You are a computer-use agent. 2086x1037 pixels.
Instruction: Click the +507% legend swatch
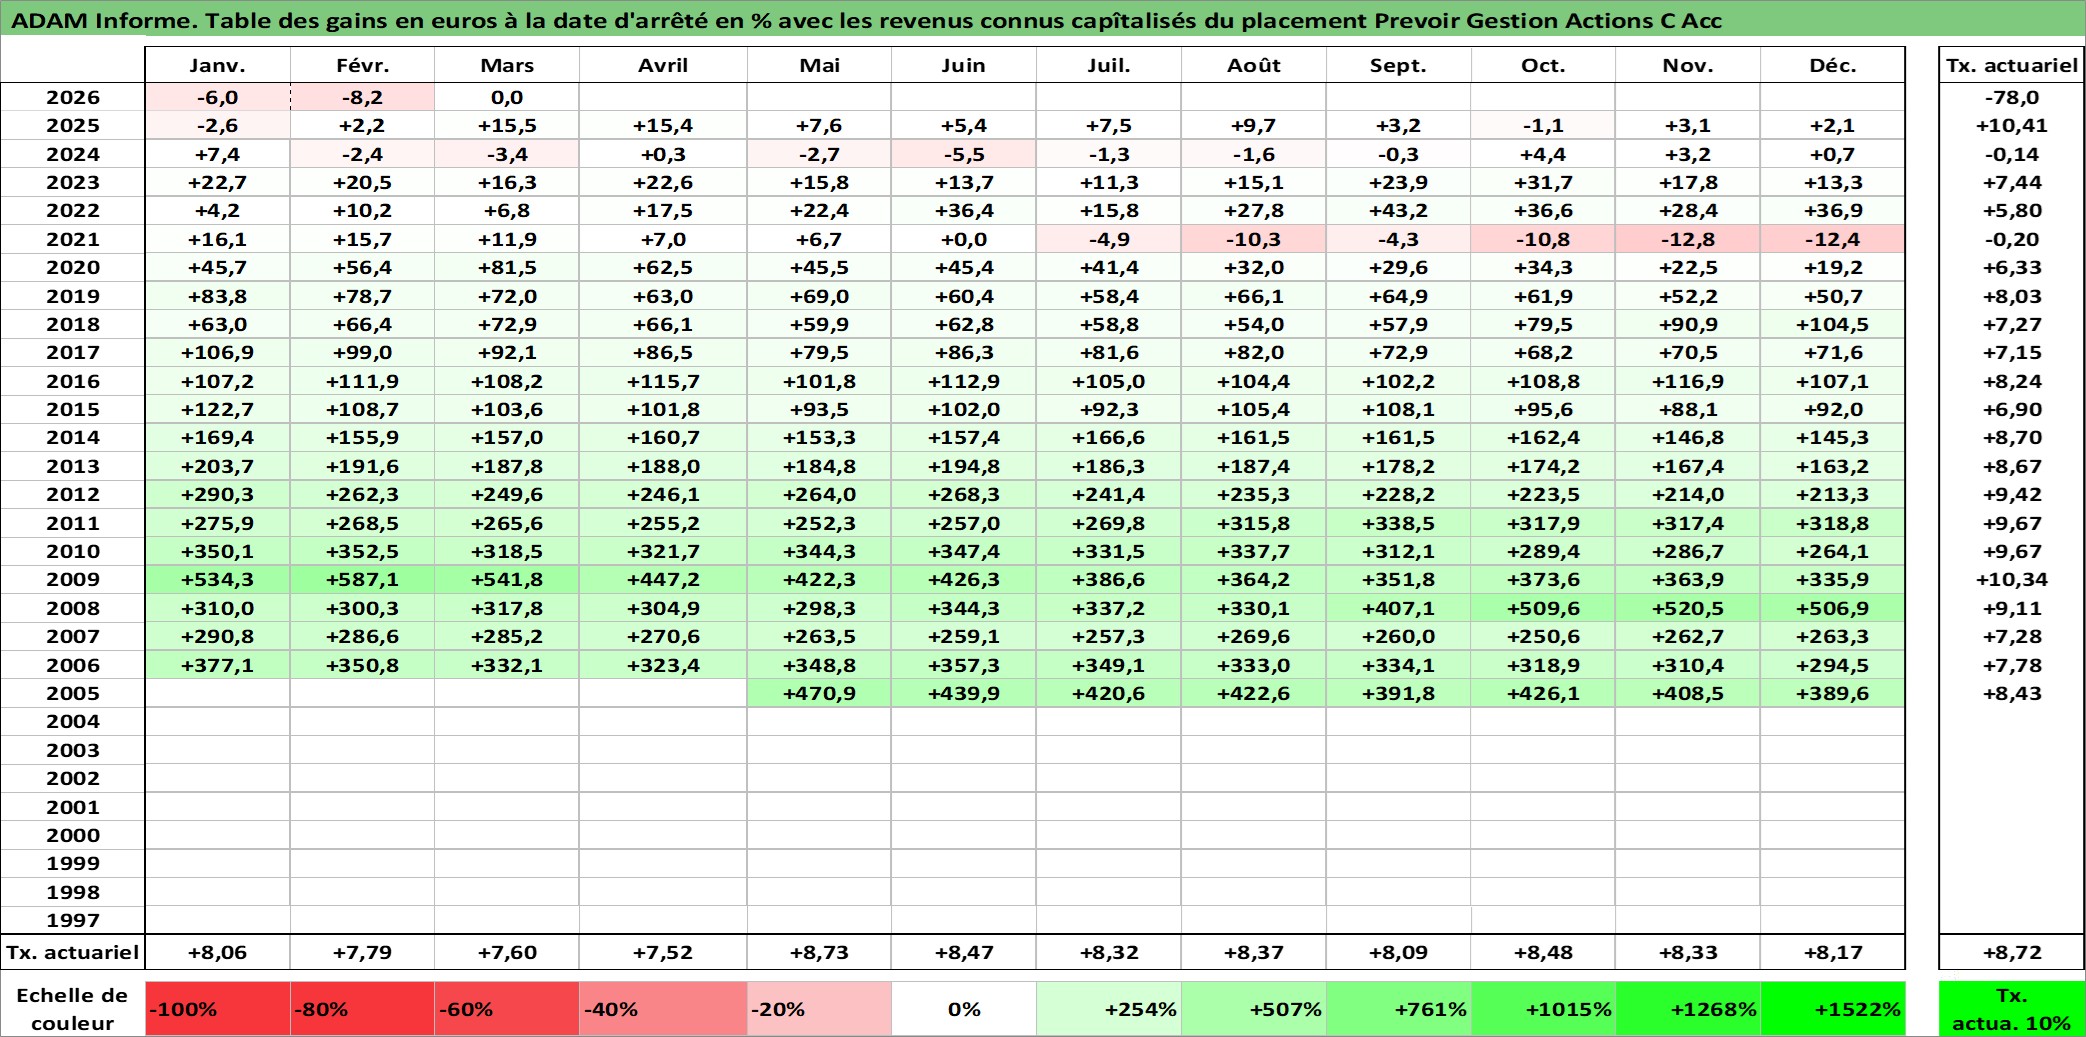1254,1009
